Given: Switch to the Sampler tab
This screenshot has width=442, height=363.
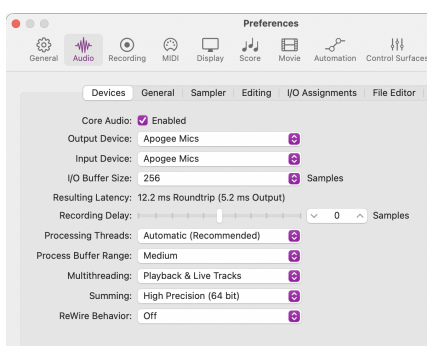Looking at the screenshot, I should coord(208,93).
